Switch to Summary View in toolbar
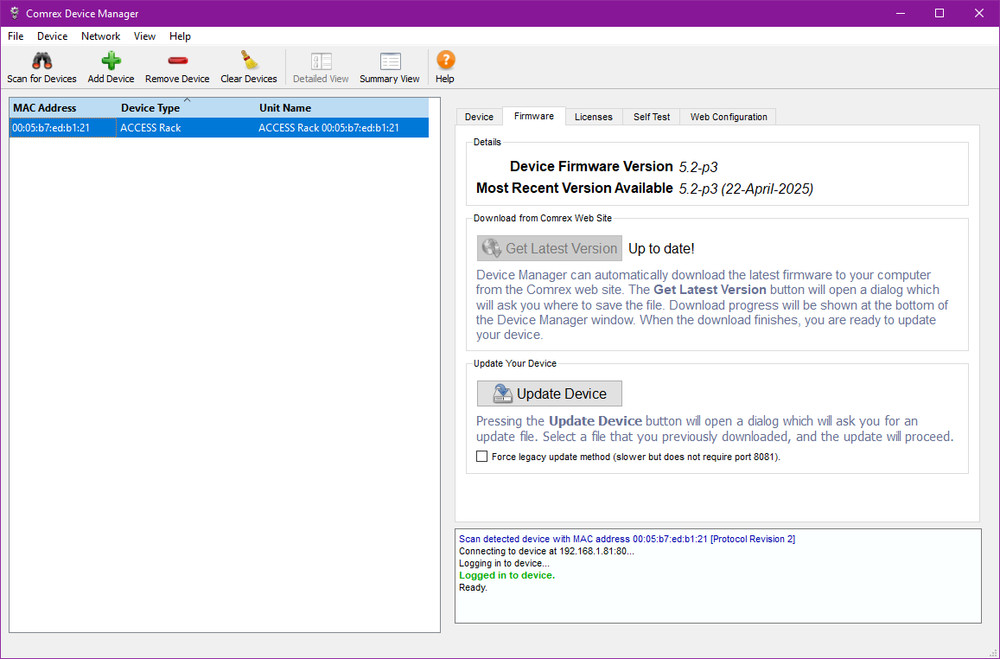This screenshot has width=1000, height=659. [x=389, y=61]
